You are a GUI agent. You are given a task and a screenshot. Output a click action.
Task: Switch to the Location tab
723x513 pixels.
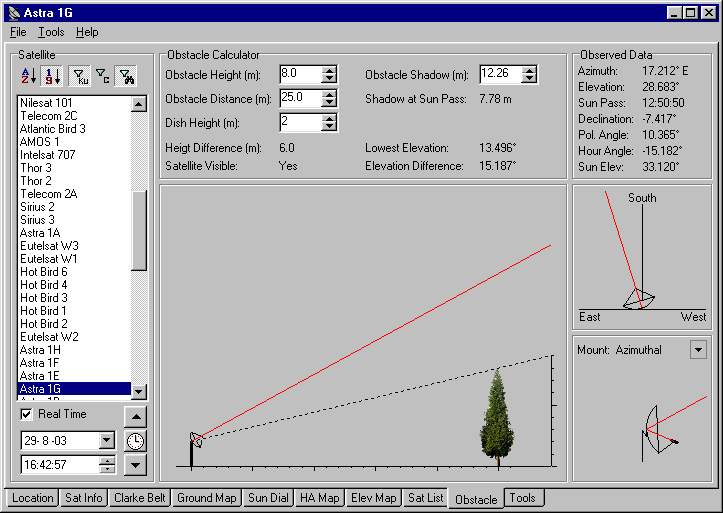tap(32, 498)
